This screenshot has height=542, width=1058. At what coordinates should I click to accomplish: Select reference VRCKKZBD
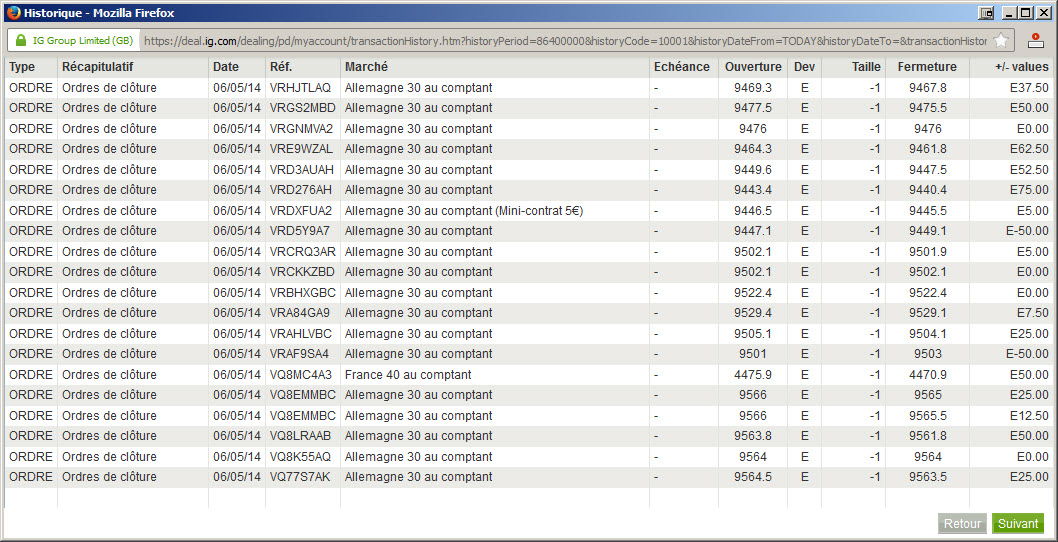pos(302,272)
